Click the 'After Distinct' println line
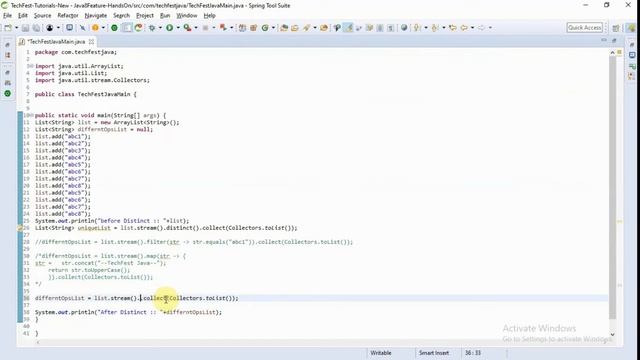 [x=128, y=312]
